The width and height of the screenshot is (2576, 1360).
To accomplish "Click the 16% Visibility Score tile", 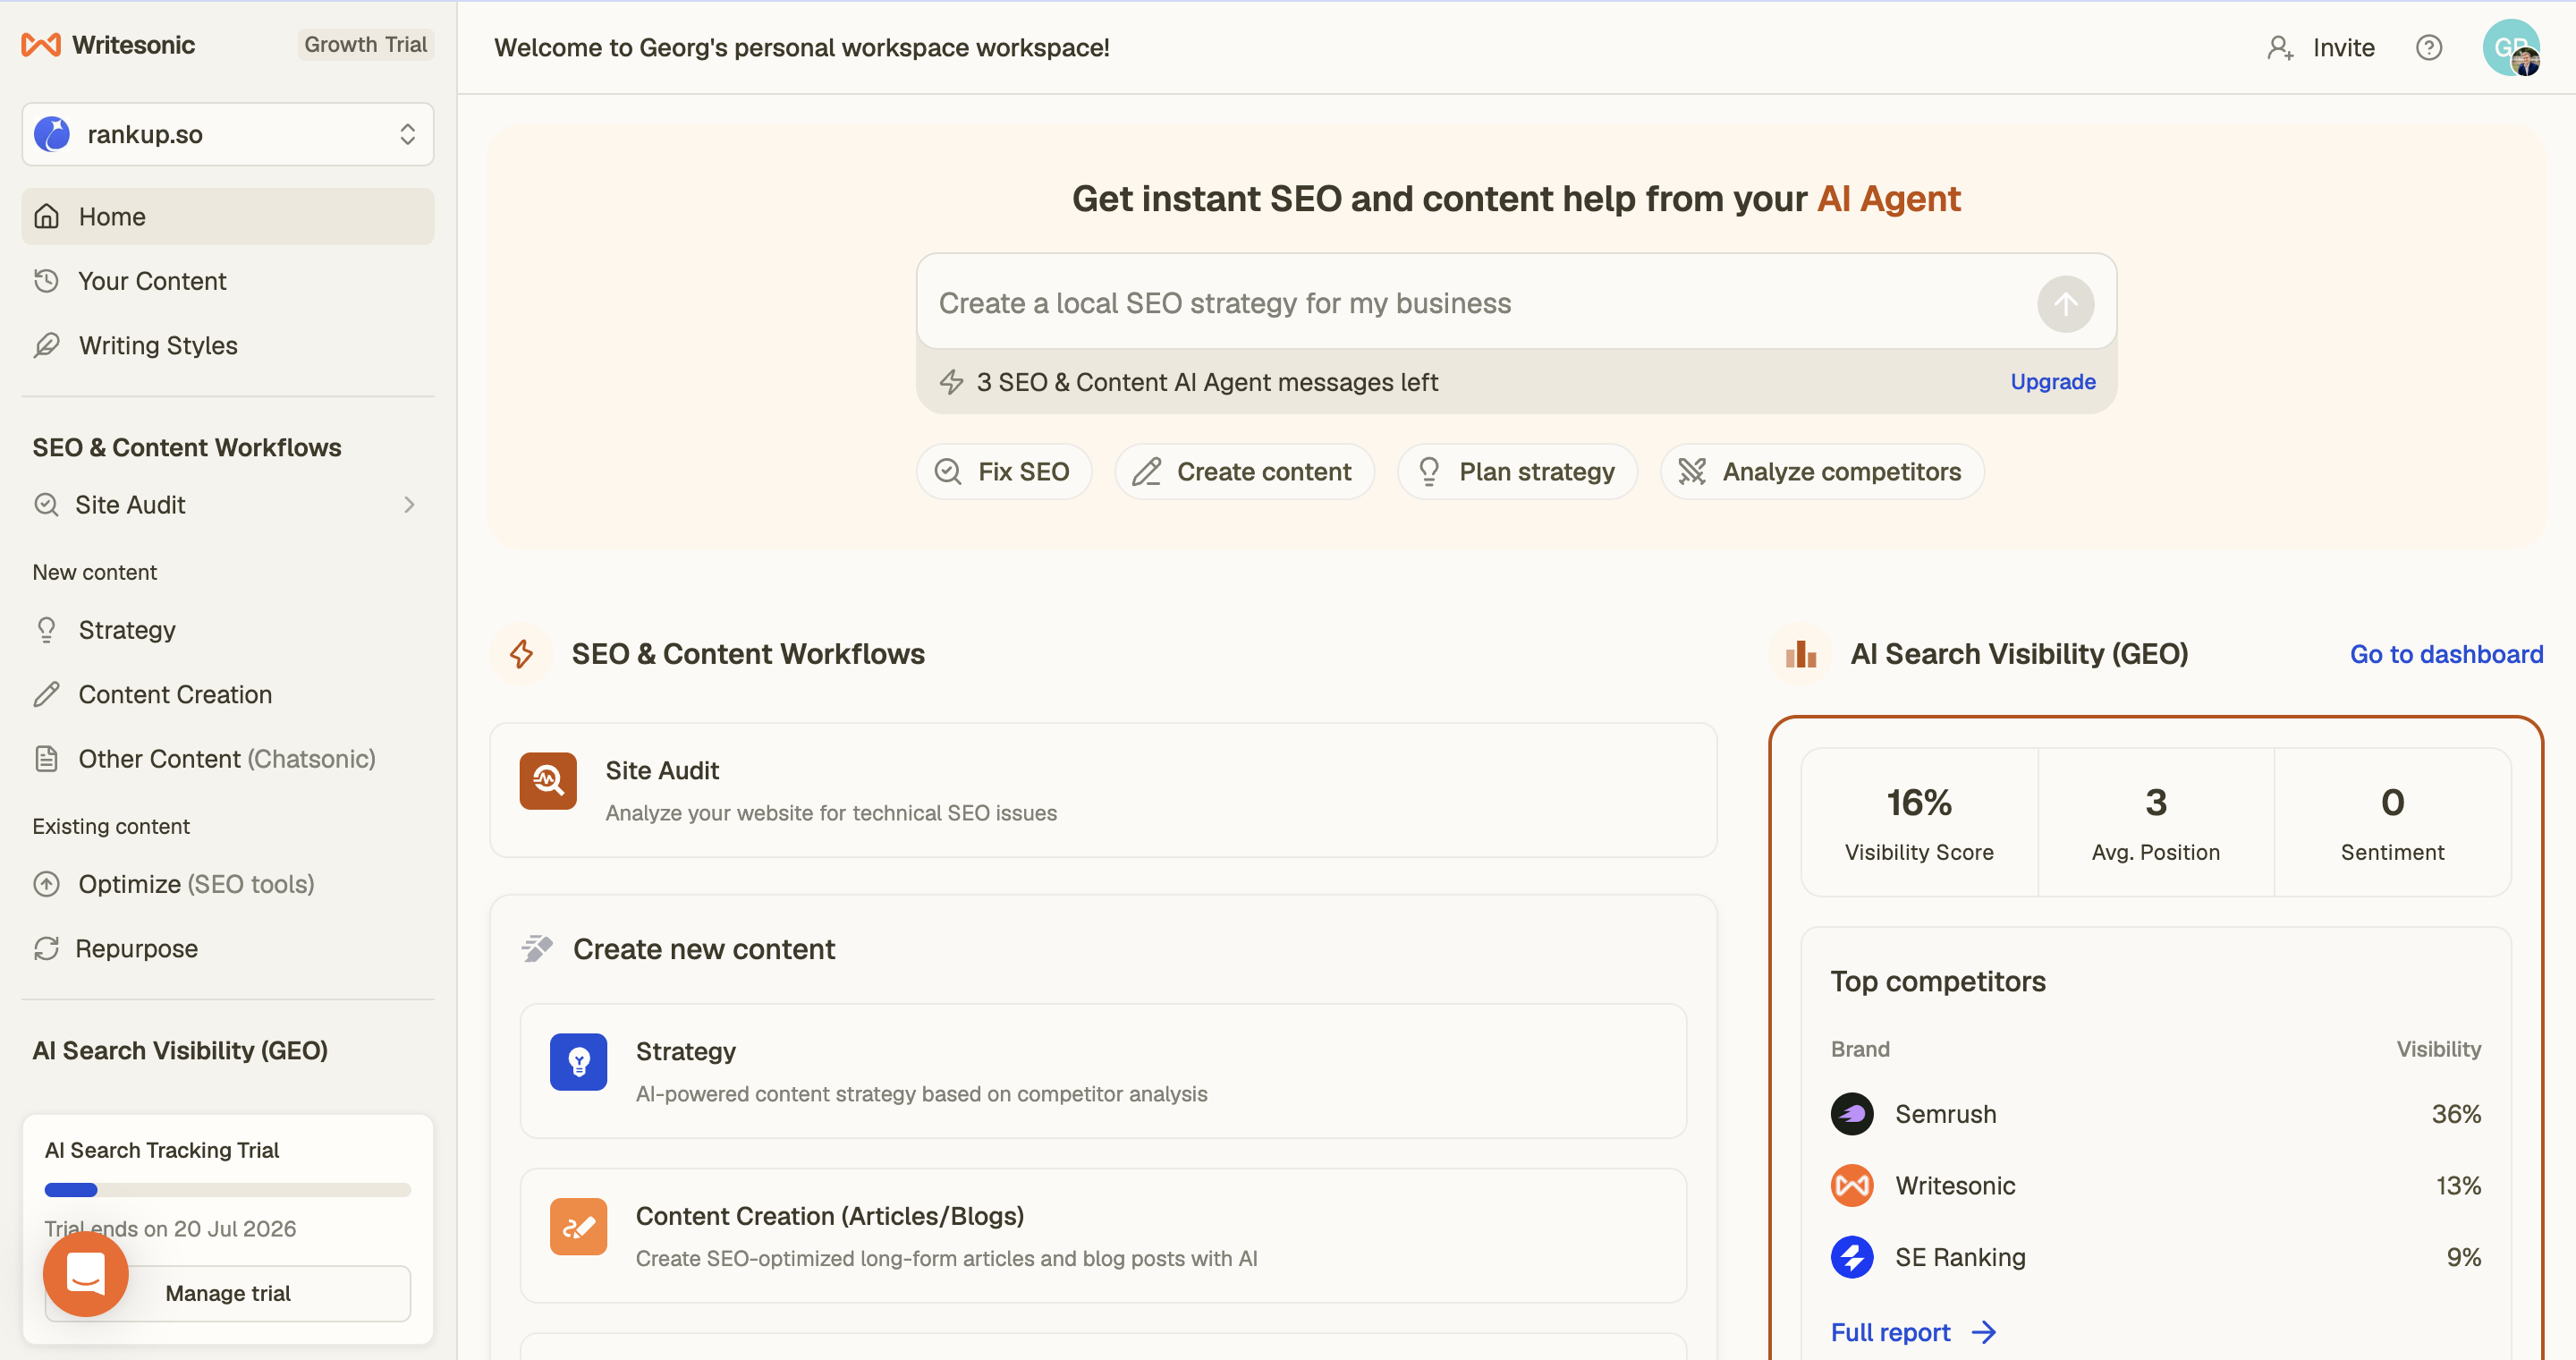I will click(x=1919, y=822).
